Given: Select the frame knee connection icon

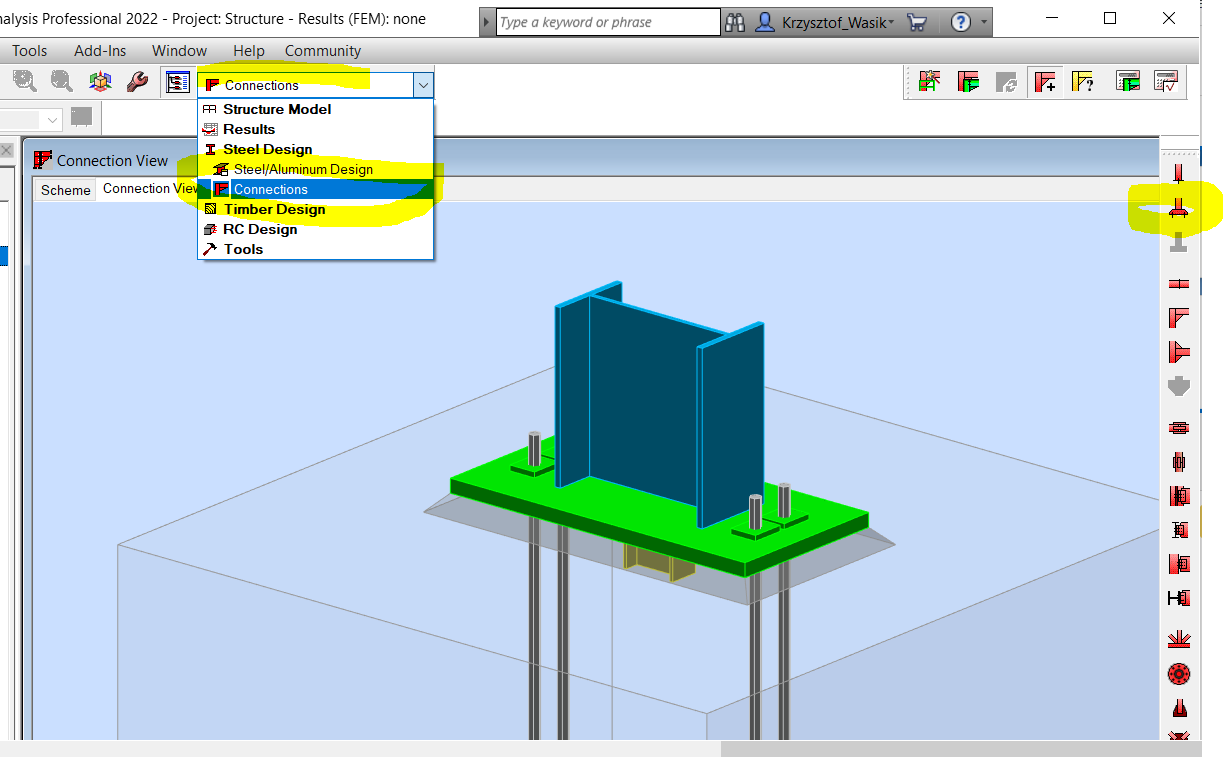Looking at the screenshot, I should click(1179, 318).
